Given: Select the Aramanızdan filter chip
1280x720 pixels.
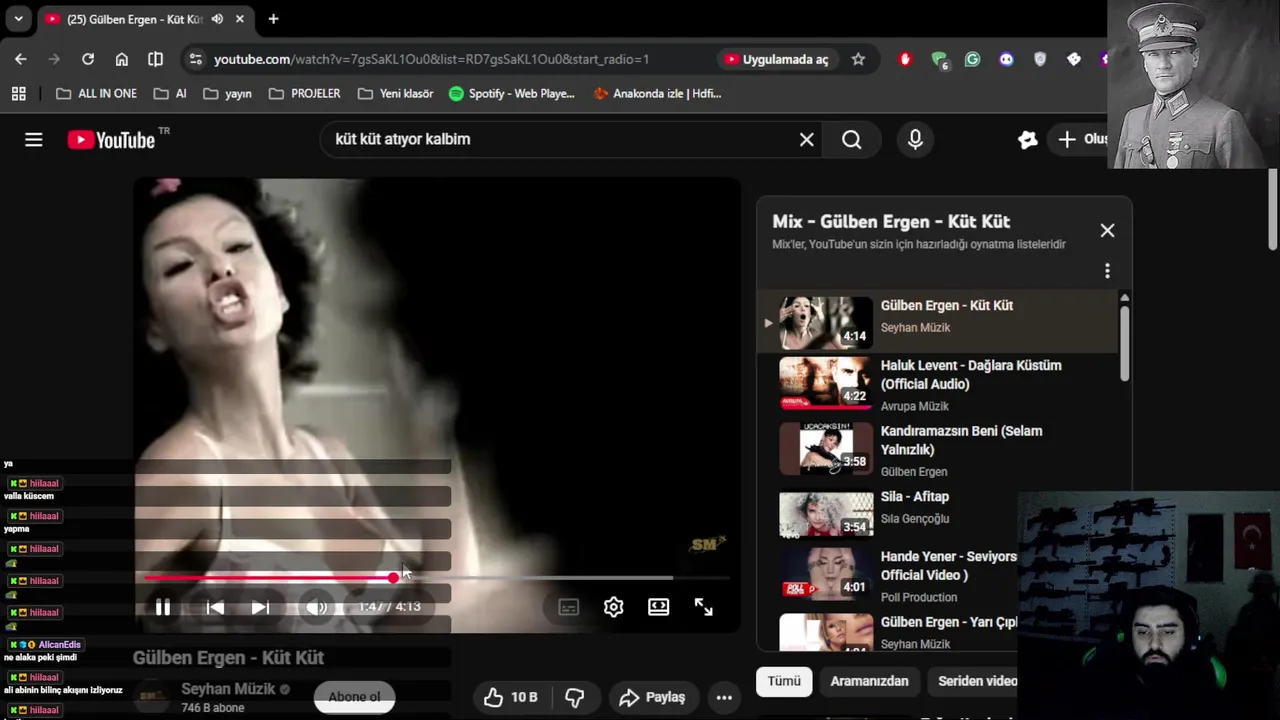Looking at the screenshot, I should (x=869, y=681).
